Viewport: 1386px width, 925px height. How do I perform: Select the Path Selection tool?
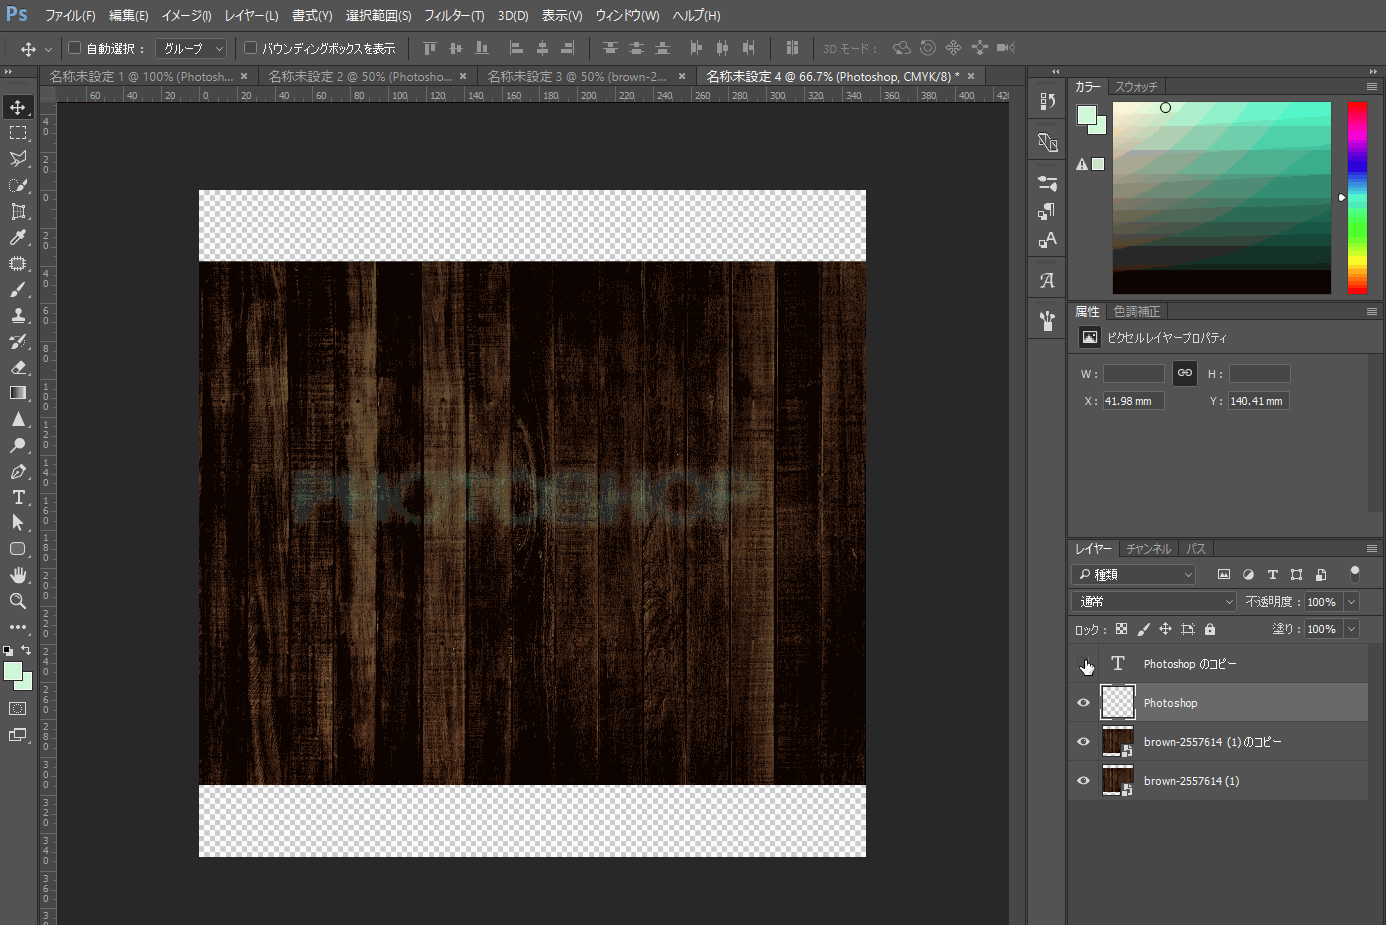pyautogui.click(x=18, y=523)
